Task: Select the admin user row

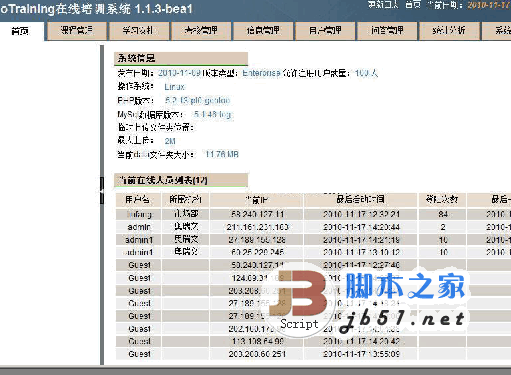Action: (313, 227)
